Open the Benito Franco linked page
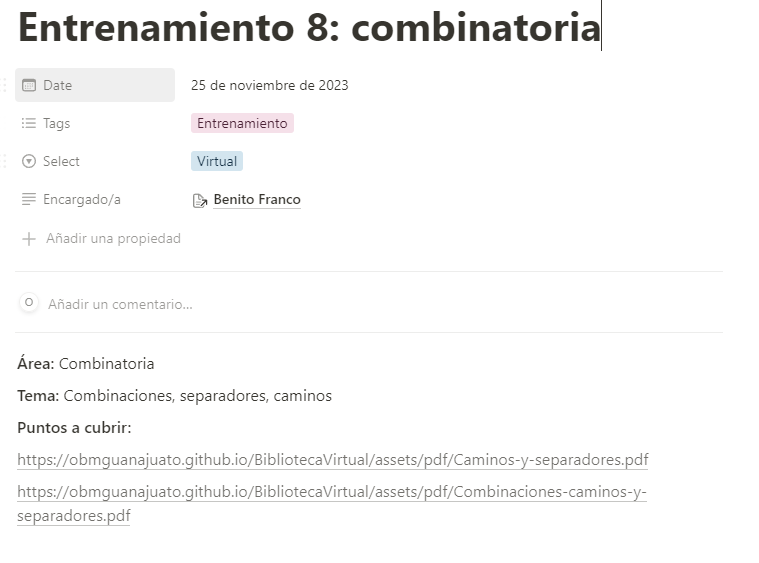Screen dimensions: 759x563 point(257,199)
